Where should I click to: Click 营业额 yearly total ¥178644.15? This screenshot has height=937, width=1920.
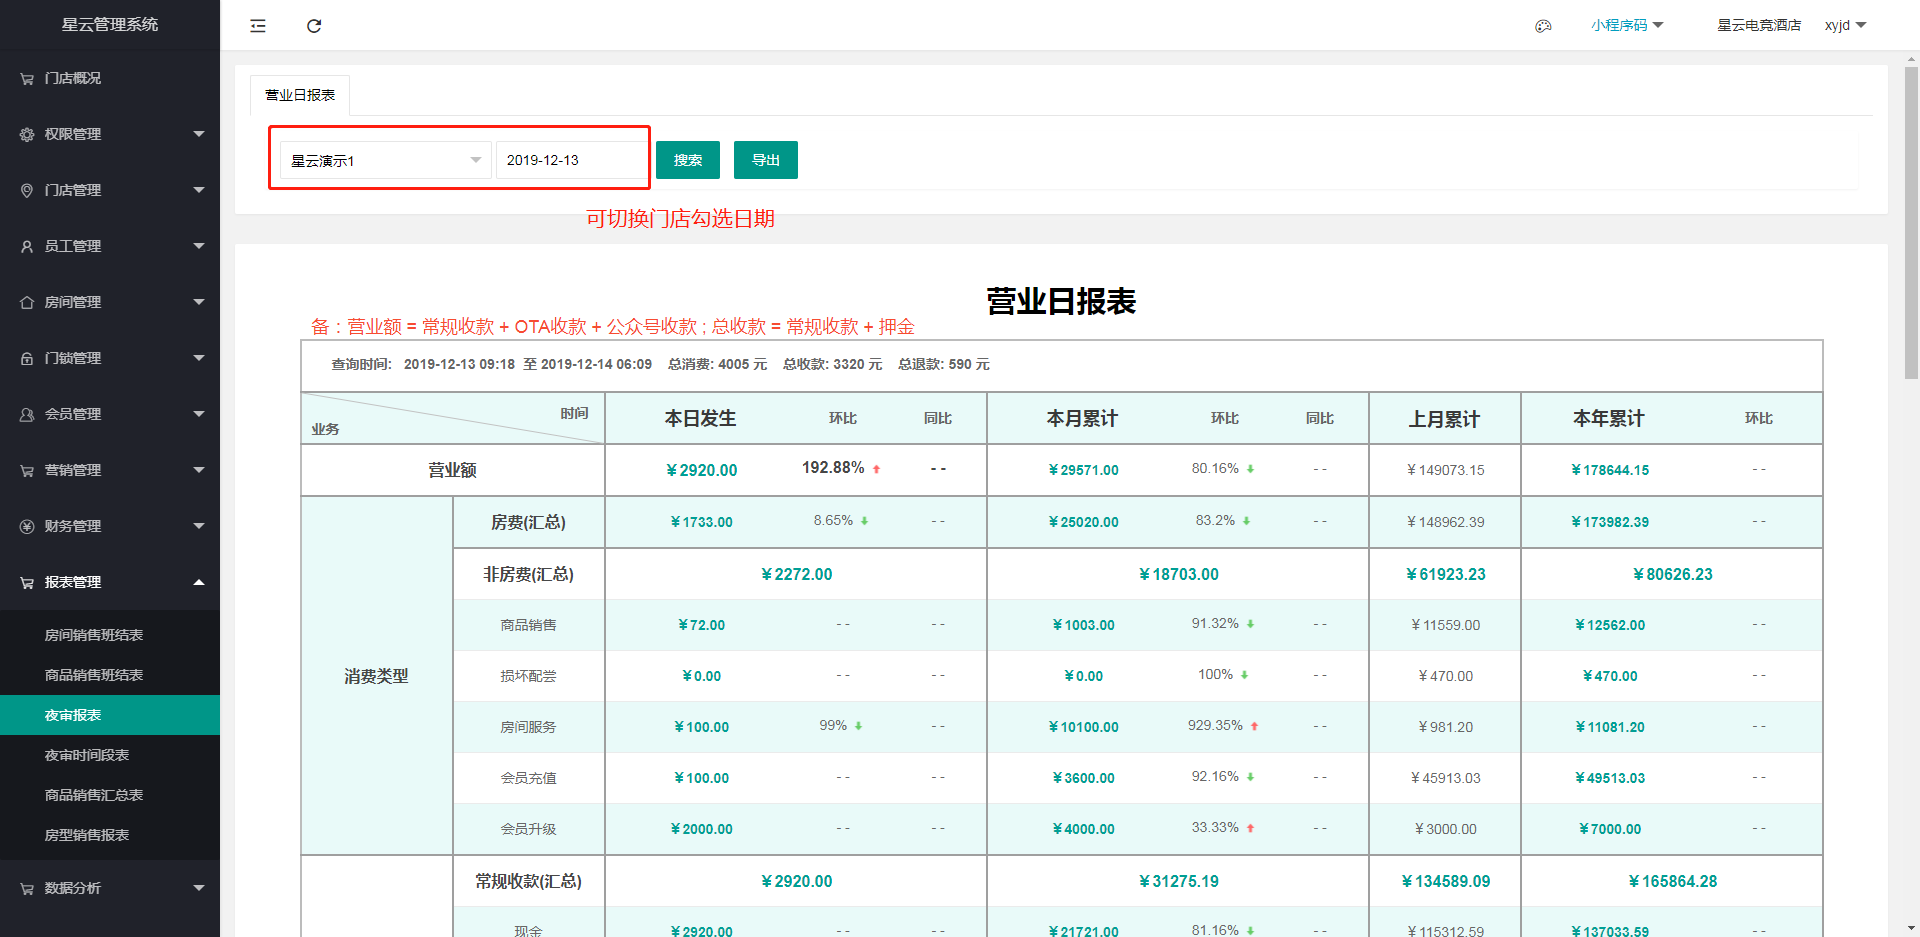click(1610, 470)
